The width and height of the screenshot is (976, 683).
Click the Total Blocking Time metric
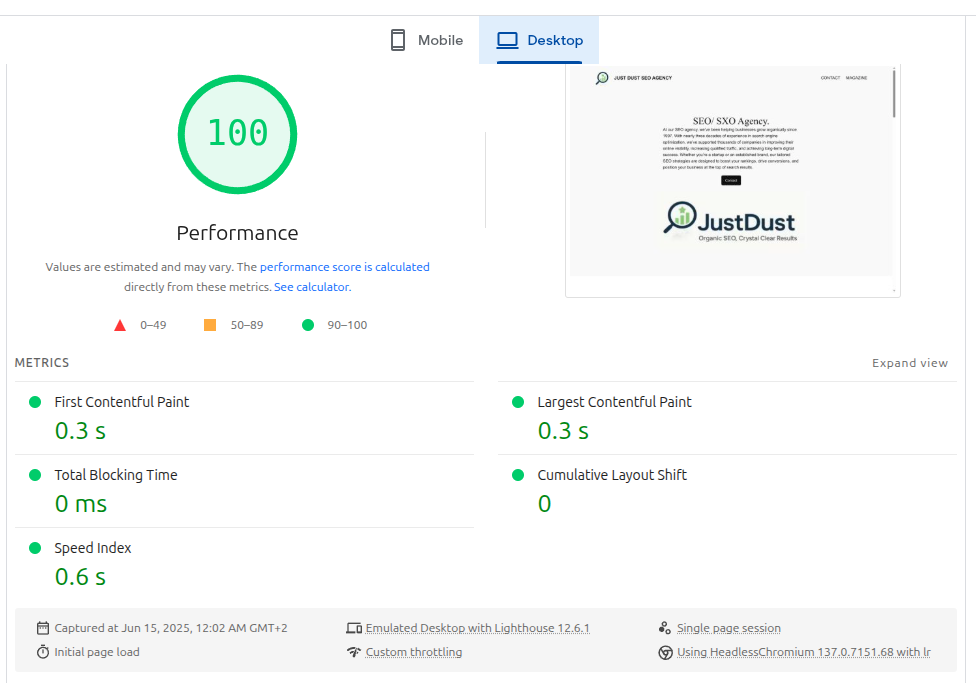116,475
